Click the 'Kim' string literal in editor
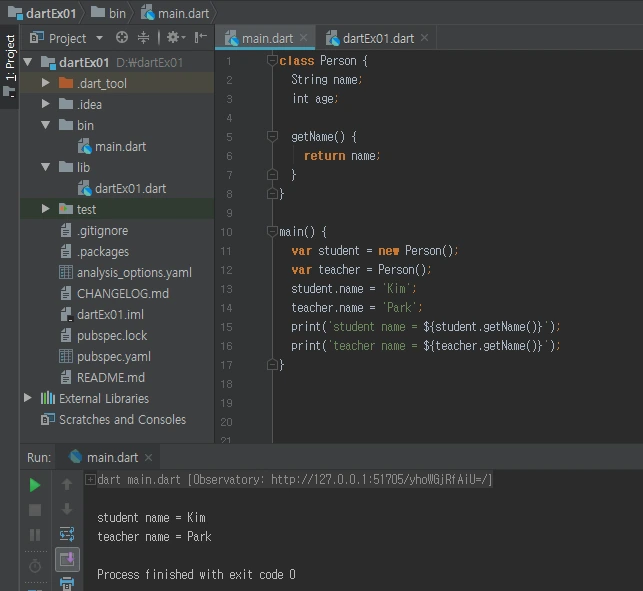This screenshot has height=591, width=643. 396,289
